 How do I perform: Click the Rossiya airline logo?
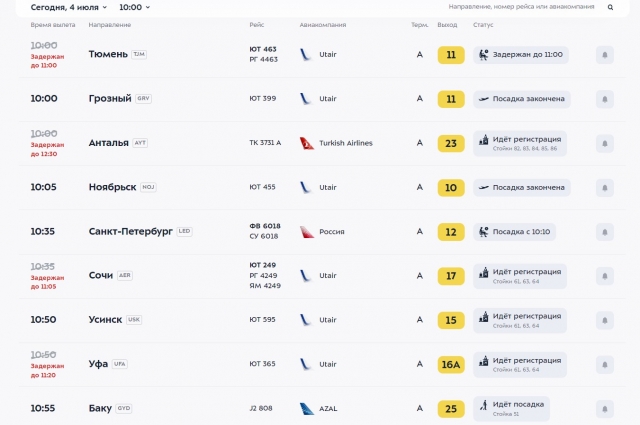tap(306, 232)
